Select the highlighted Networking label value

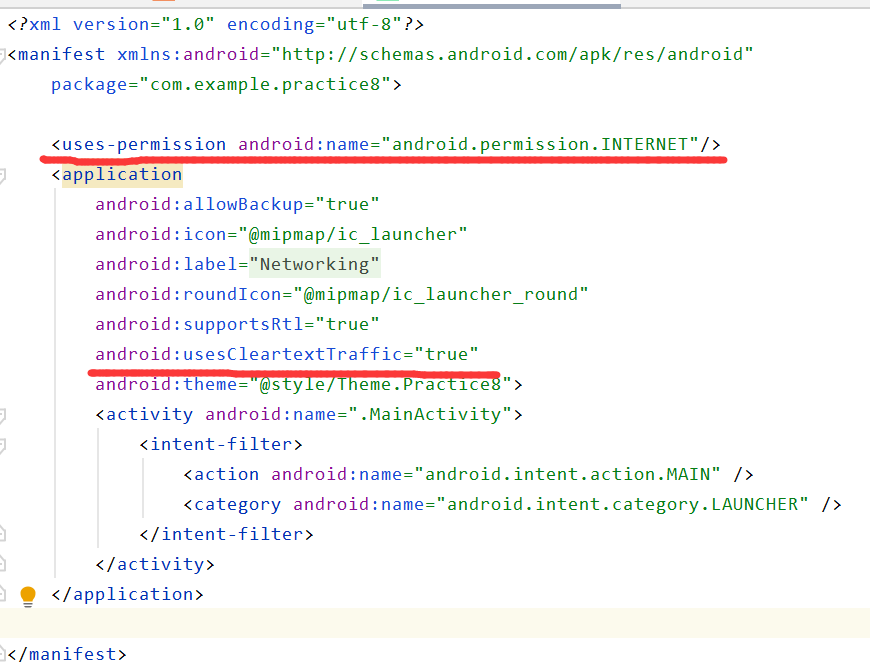point(313,264)
